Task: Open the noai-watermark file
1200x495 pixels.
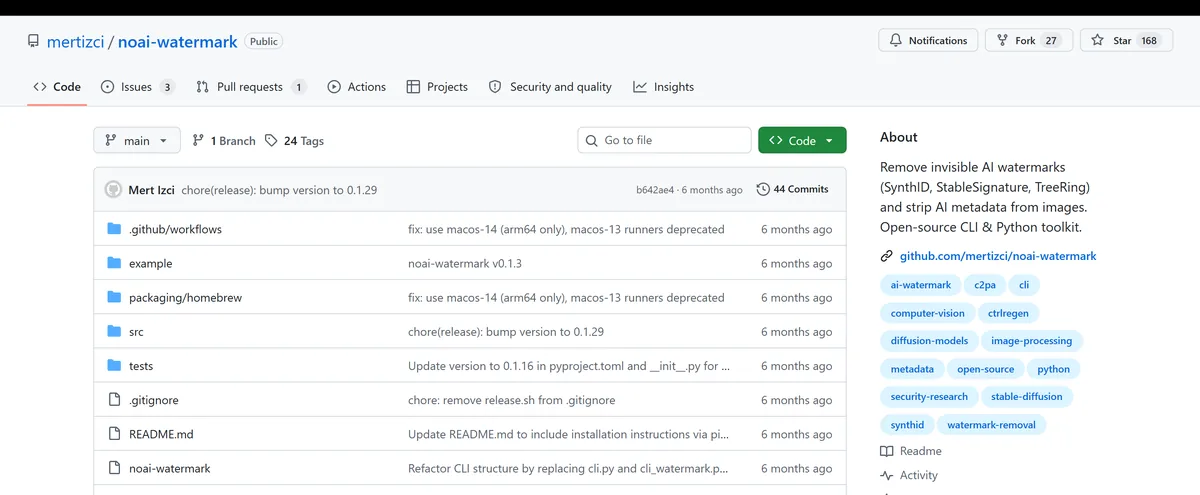Action: coord(169,468)
